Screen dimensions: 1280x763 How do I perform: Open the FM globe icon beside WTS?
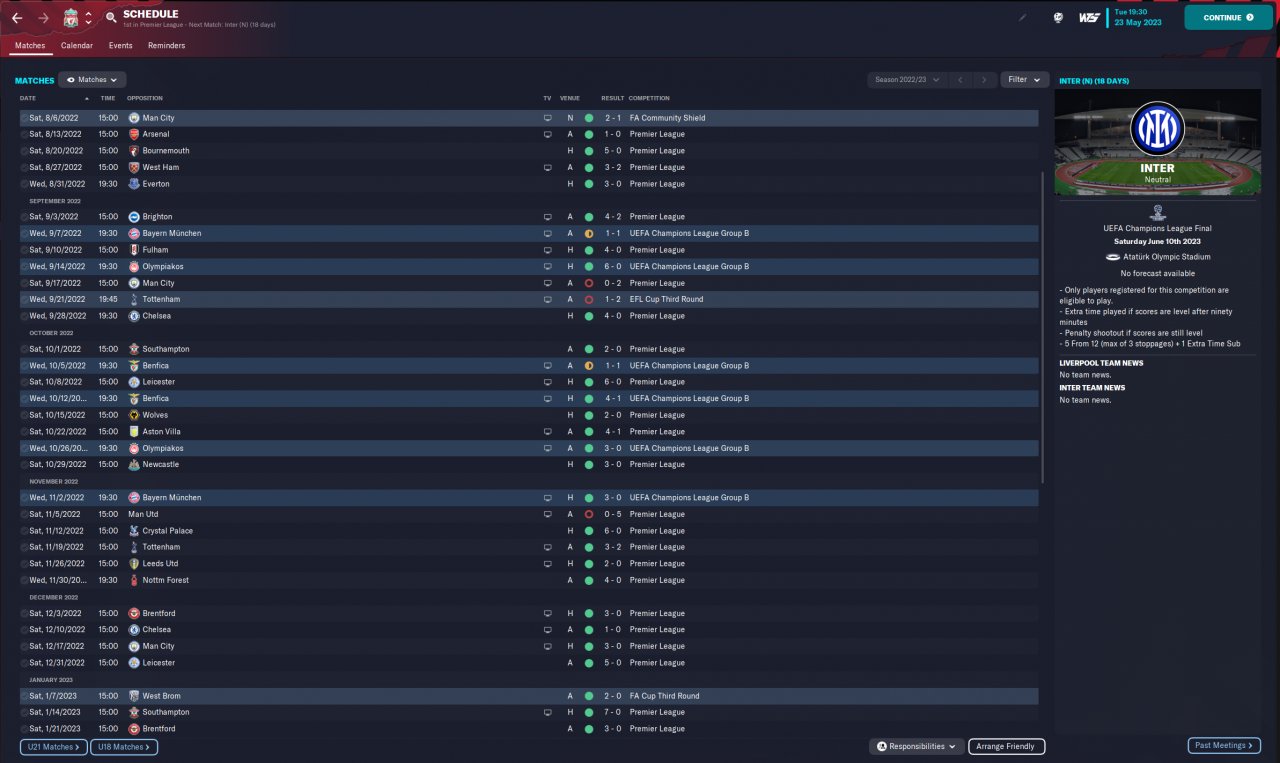1058,17
